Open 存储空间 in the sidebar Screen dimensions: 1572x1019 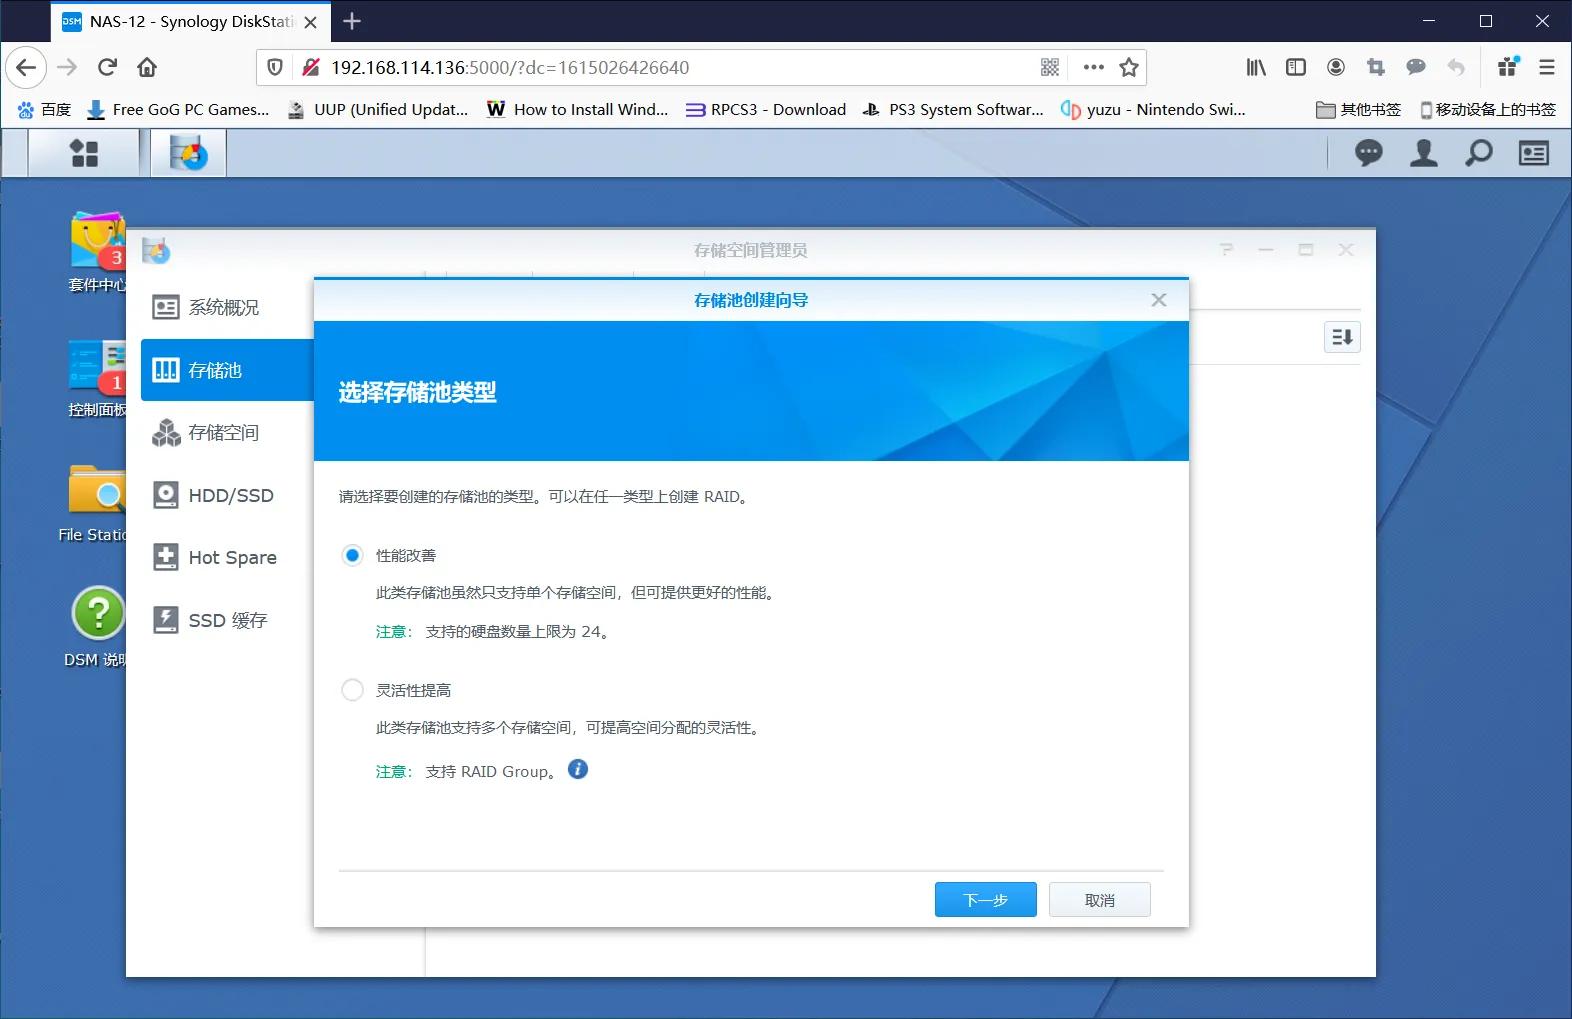[x=227, y=432]
